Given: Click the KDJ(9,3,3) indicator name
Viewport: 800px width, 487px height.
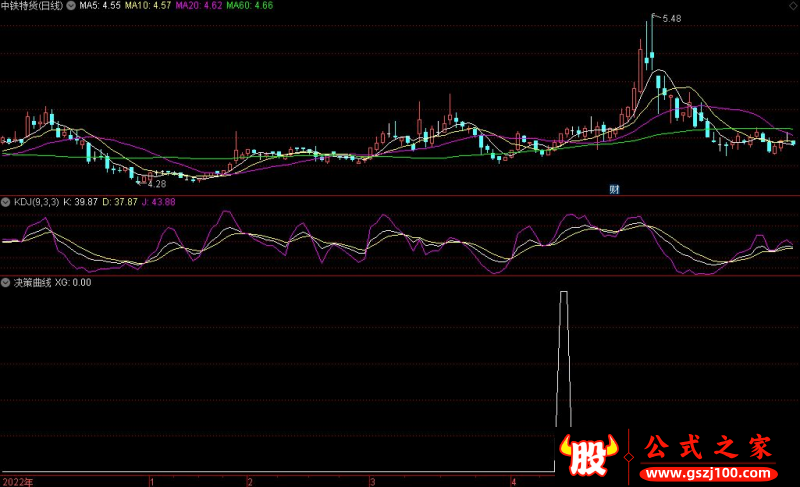Looking at the screenshot, I should pos(35,202).
